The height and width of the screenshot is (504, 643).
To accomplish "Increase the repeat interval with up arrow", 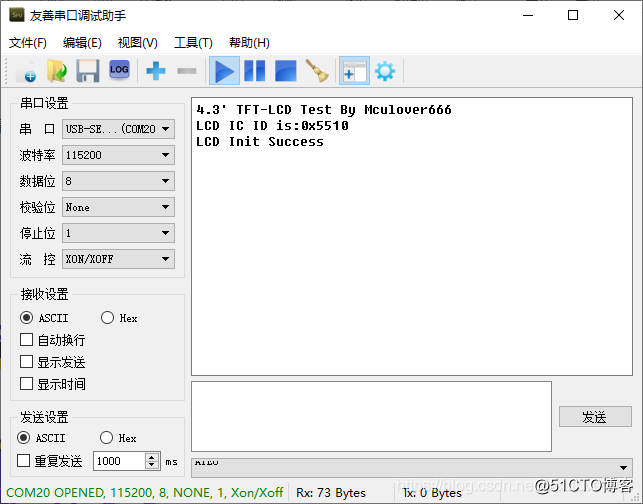I will [152, 457].
